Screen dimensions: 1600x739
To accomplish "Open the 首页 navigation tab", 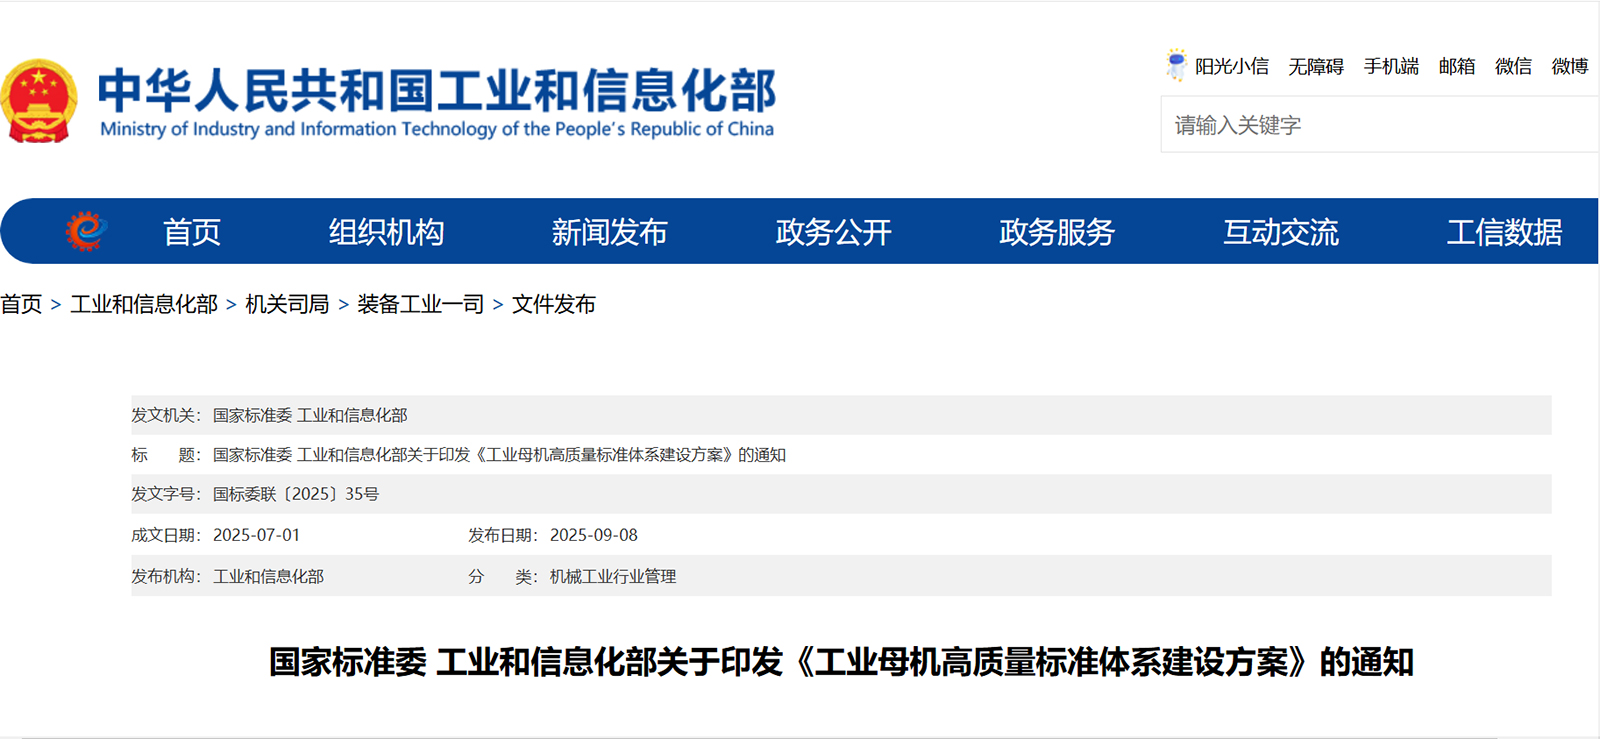I will 192,232.
